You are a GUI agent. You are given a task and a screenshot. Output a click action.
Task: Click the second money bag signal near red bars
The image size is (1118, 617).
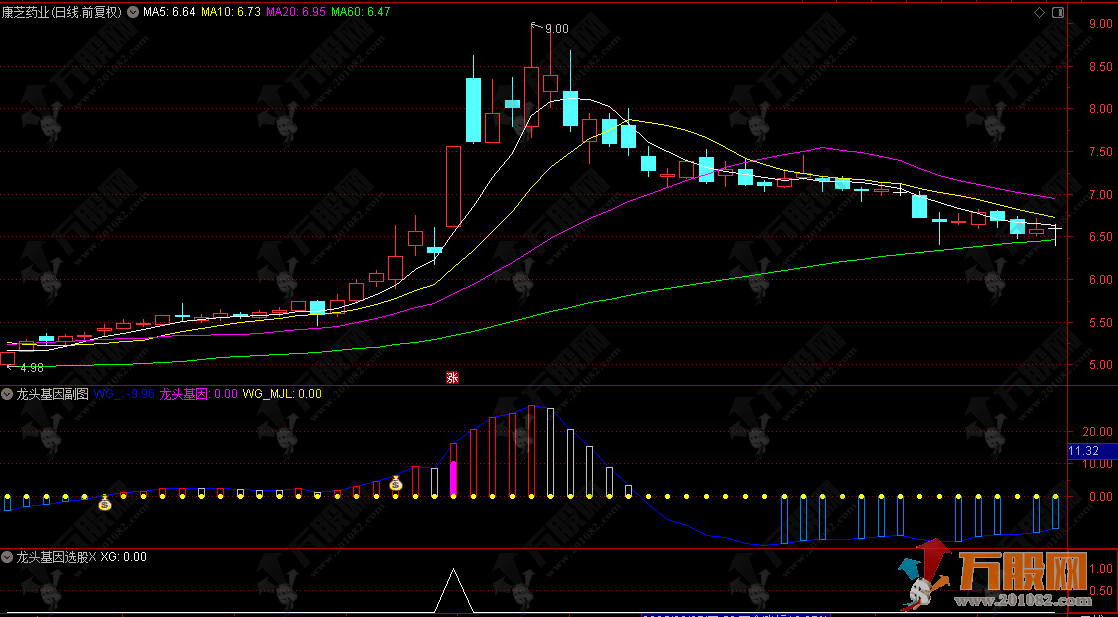(x=395, y=484)
